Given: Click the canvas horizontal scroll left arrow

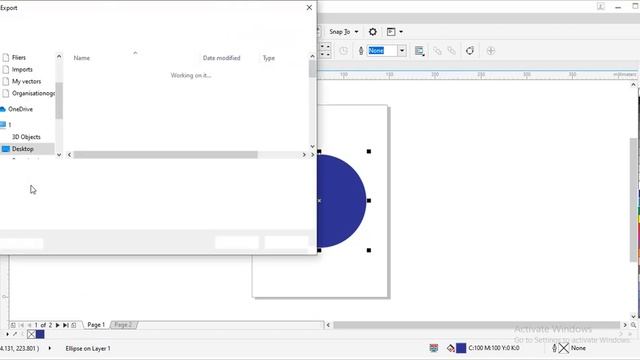Looking at the screenshot, I should point(328,325).
